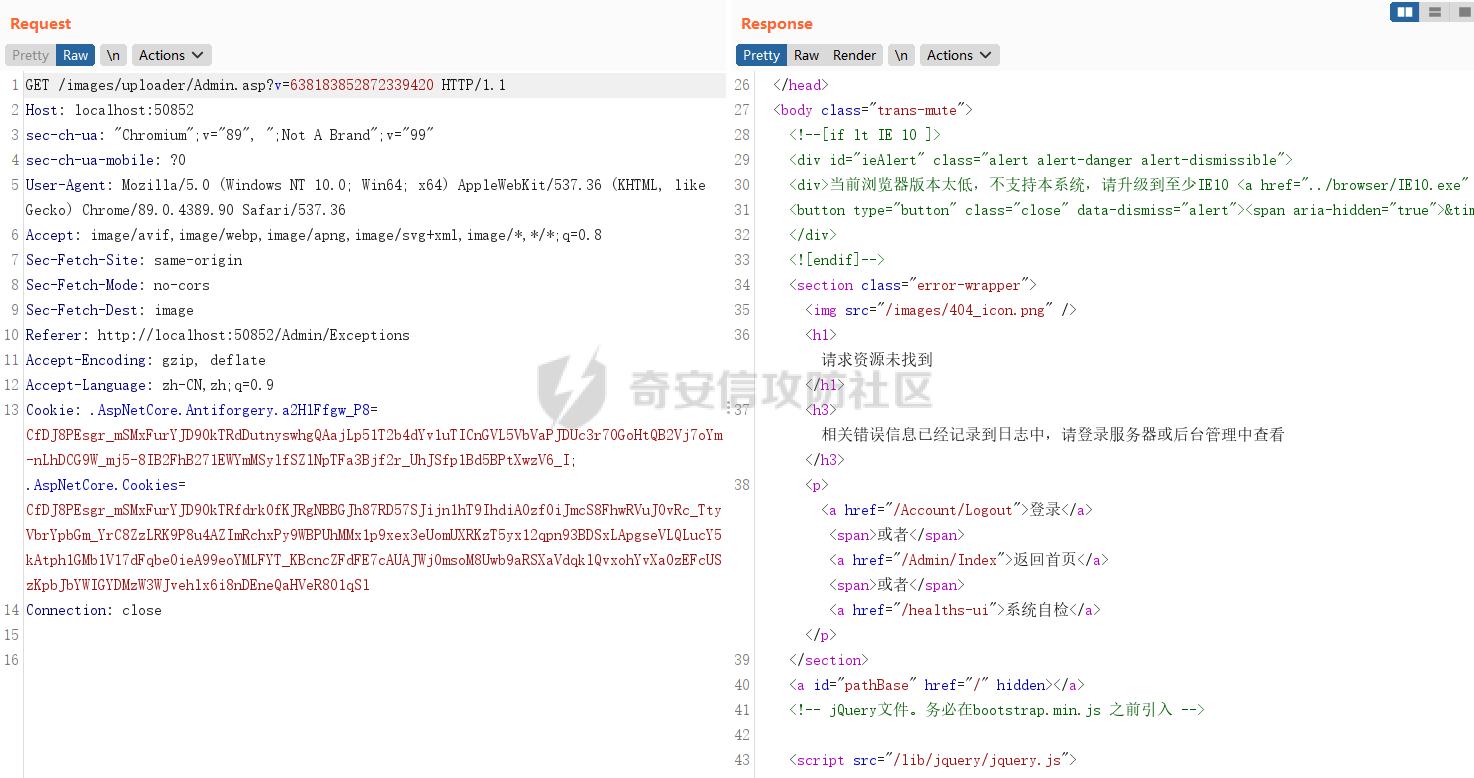
Task: Toggle \n non-printable characters in Response pane
Action: coord(901,55)
